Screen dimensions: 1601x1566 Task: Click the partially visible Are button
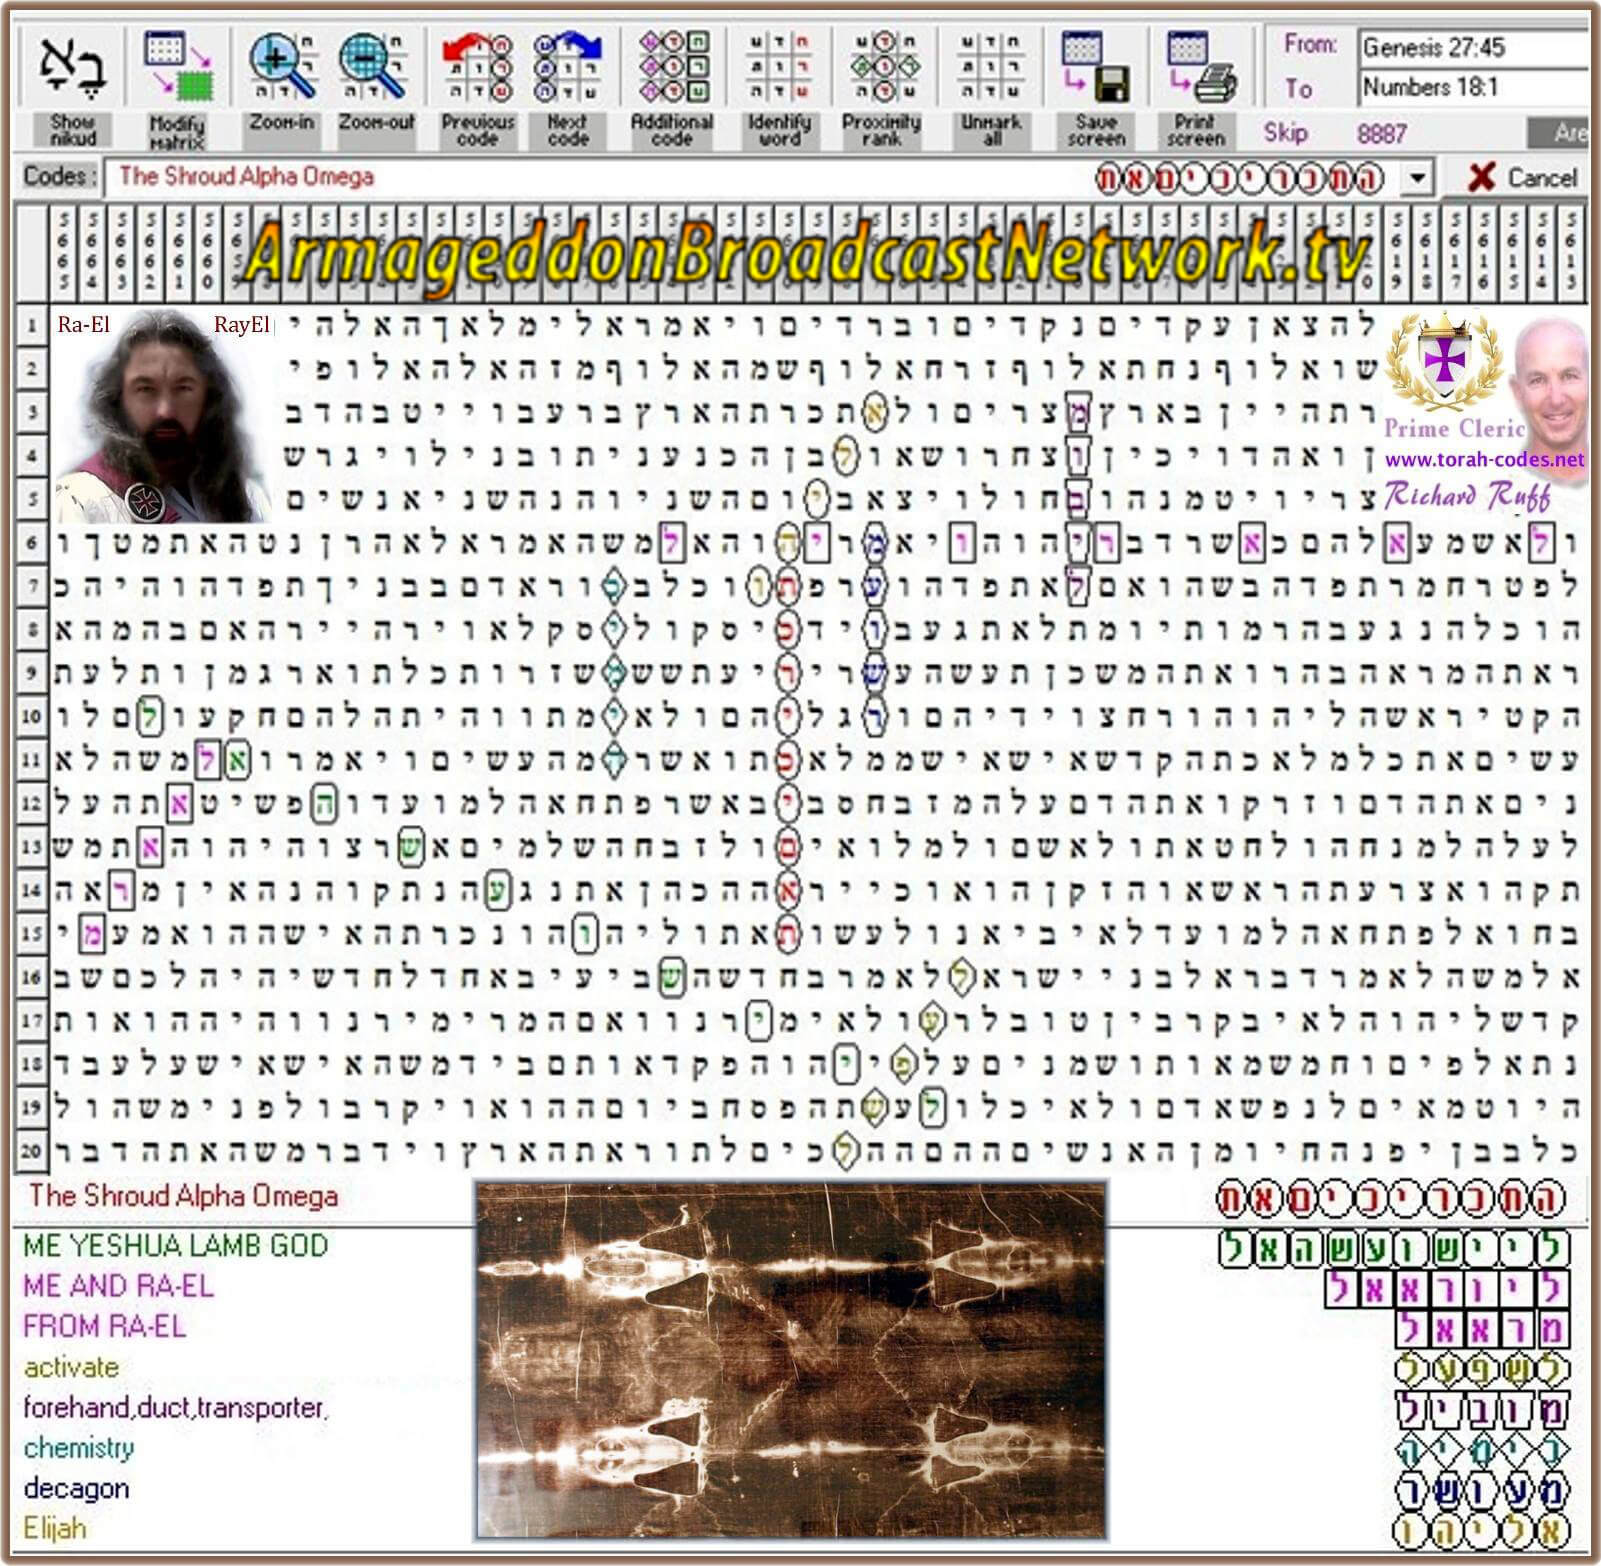click(1558, 133)
